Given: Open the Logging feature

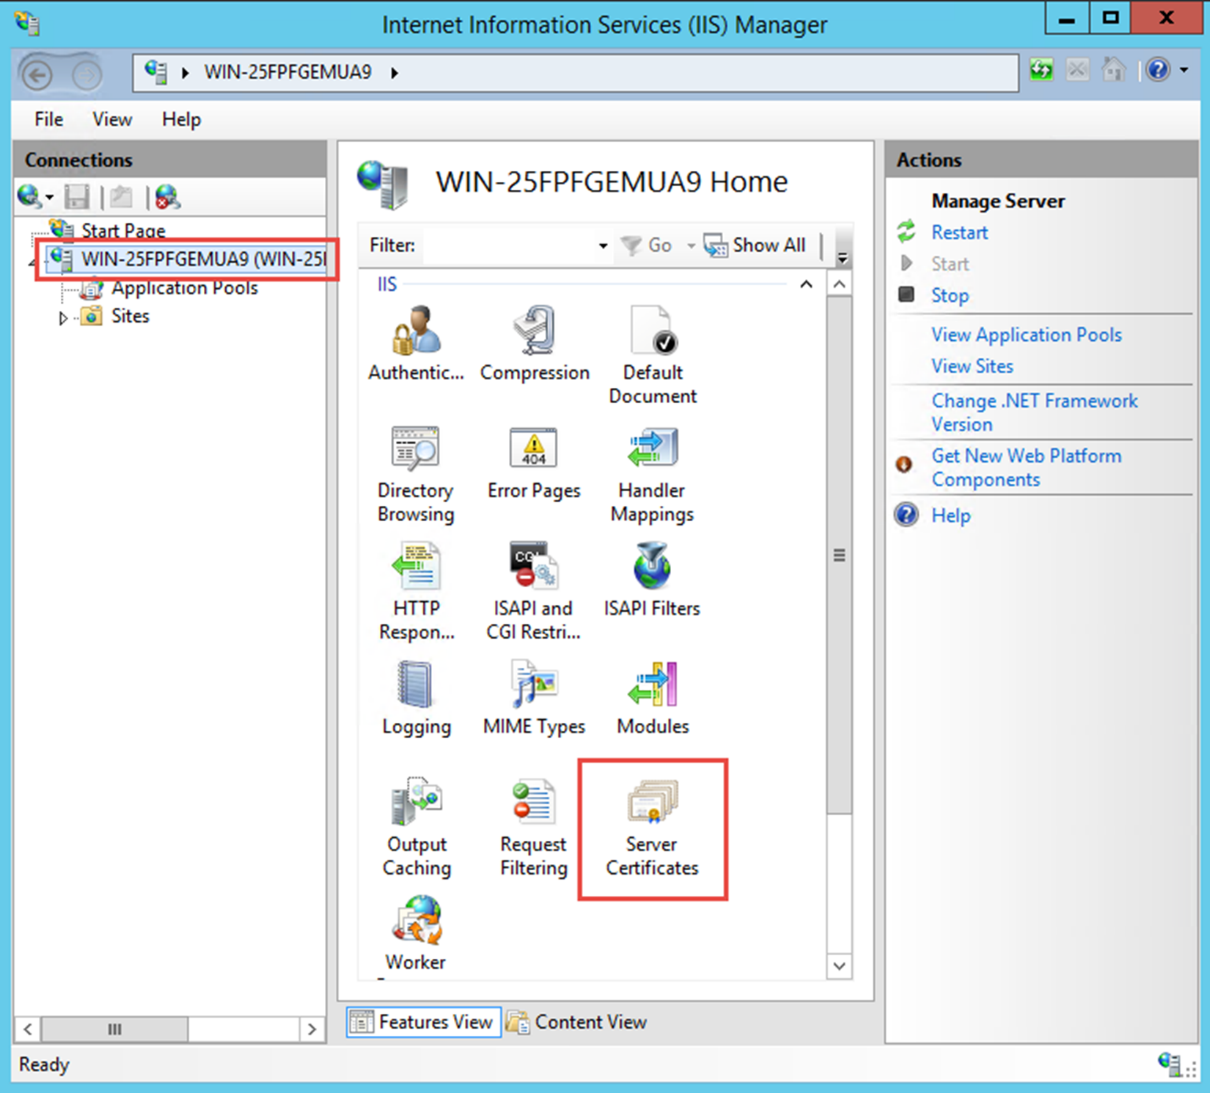Looking at the screenshot, I should click(x=416, y=698).
